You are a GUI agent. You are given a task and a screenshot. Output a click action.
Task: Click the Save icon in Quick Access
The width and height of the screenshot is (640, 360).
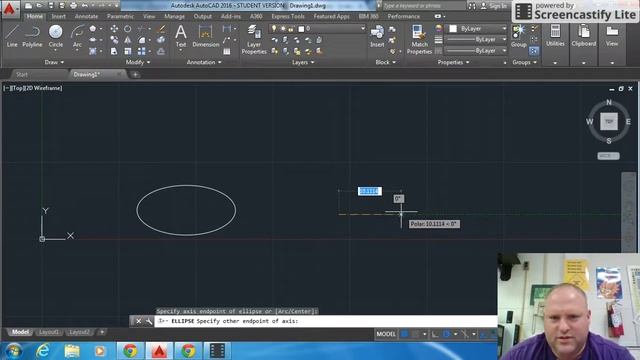pyautogui.click(x=51, y=6)
